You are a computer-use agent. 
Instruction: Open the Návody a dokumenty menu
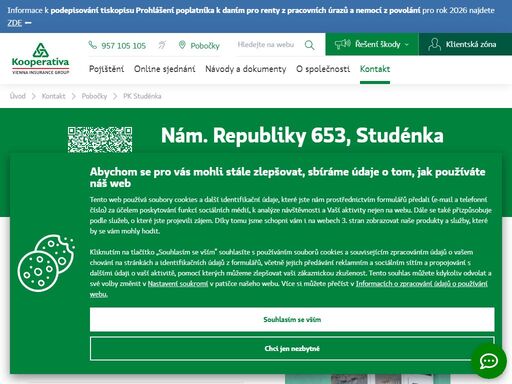(x=246, y=69)
